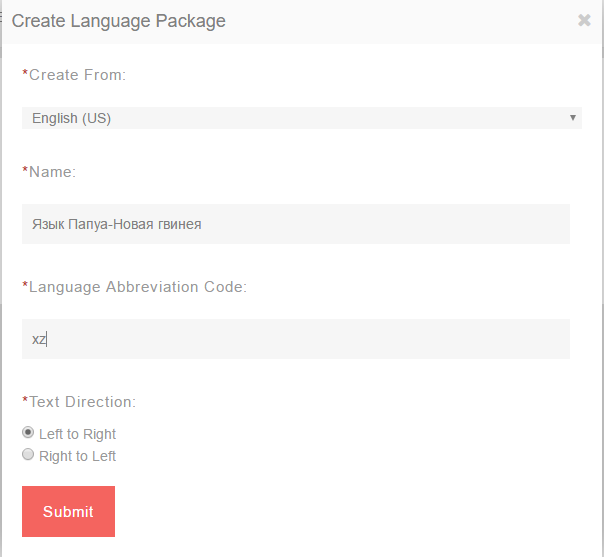Place cursor on the "xz" text
604x557 pixels.
(39, 339)
